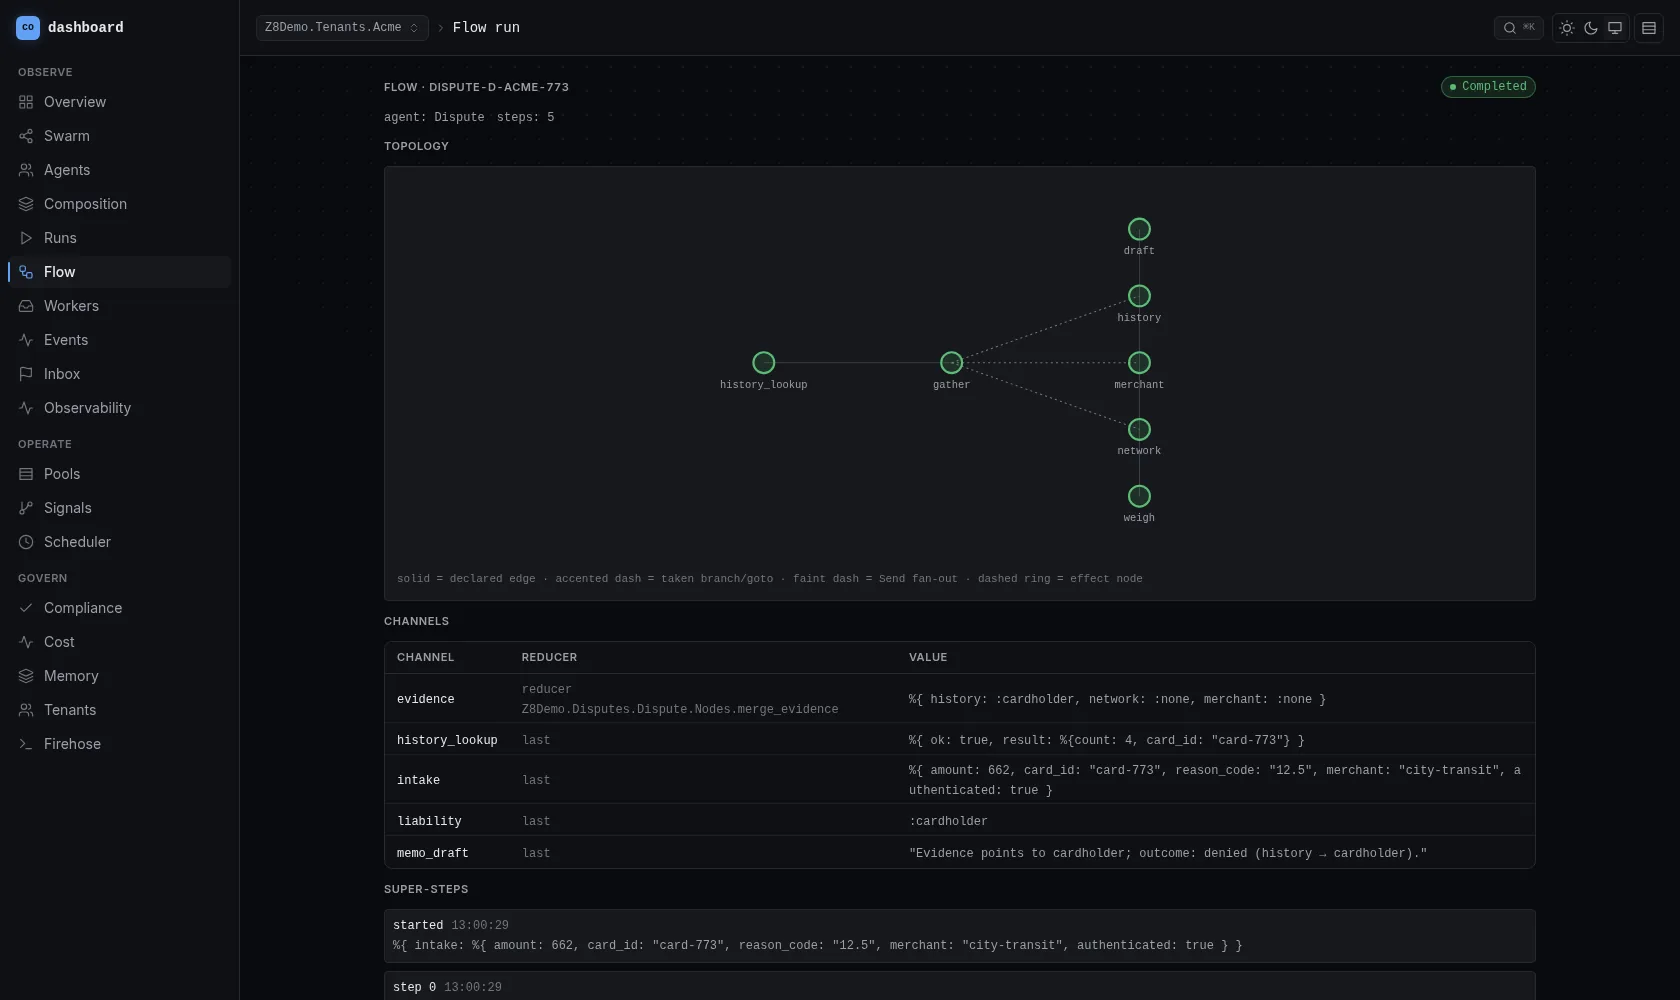
Task: Click the Events activity icon
Action: 26,340
